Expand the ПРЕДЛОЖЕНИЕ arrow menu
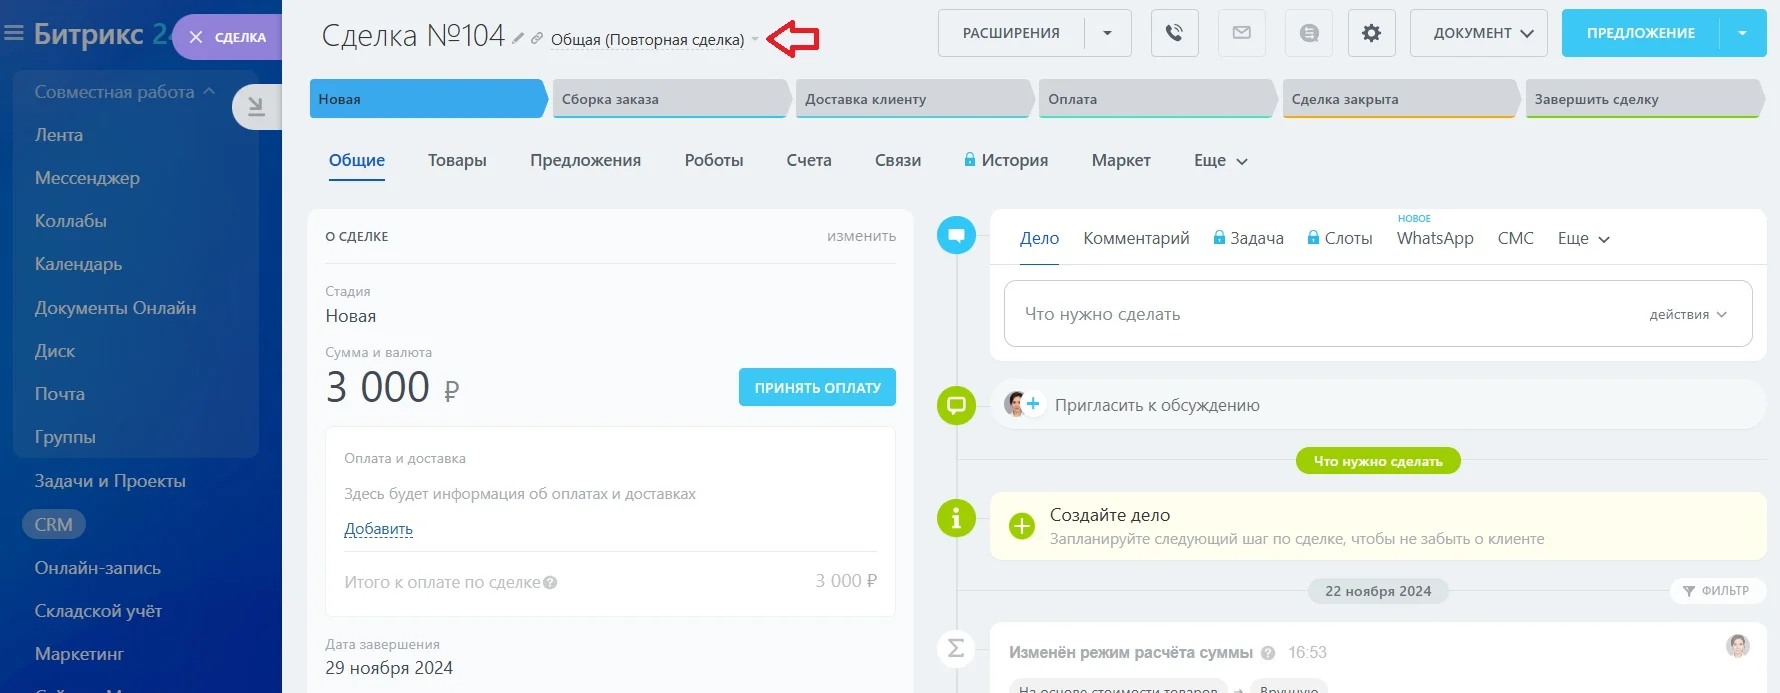Image resolution: width=1780 pixels, height=693 pixels. (x=1742, y=33)
